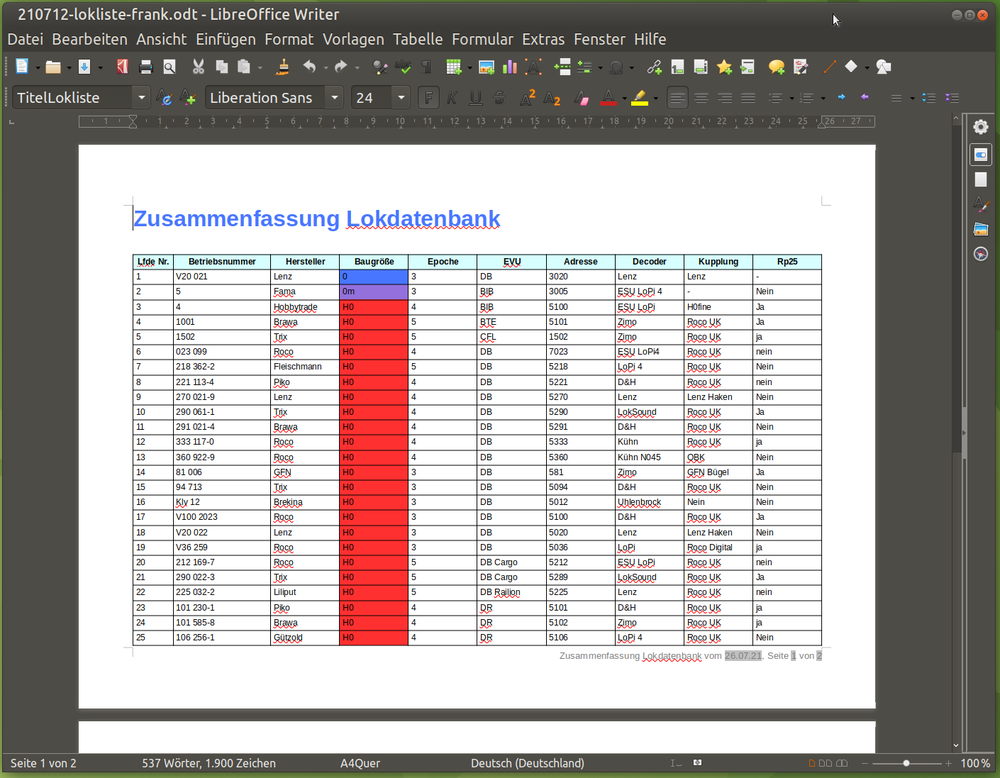Open the Tabelle menu

click(417, 39)
